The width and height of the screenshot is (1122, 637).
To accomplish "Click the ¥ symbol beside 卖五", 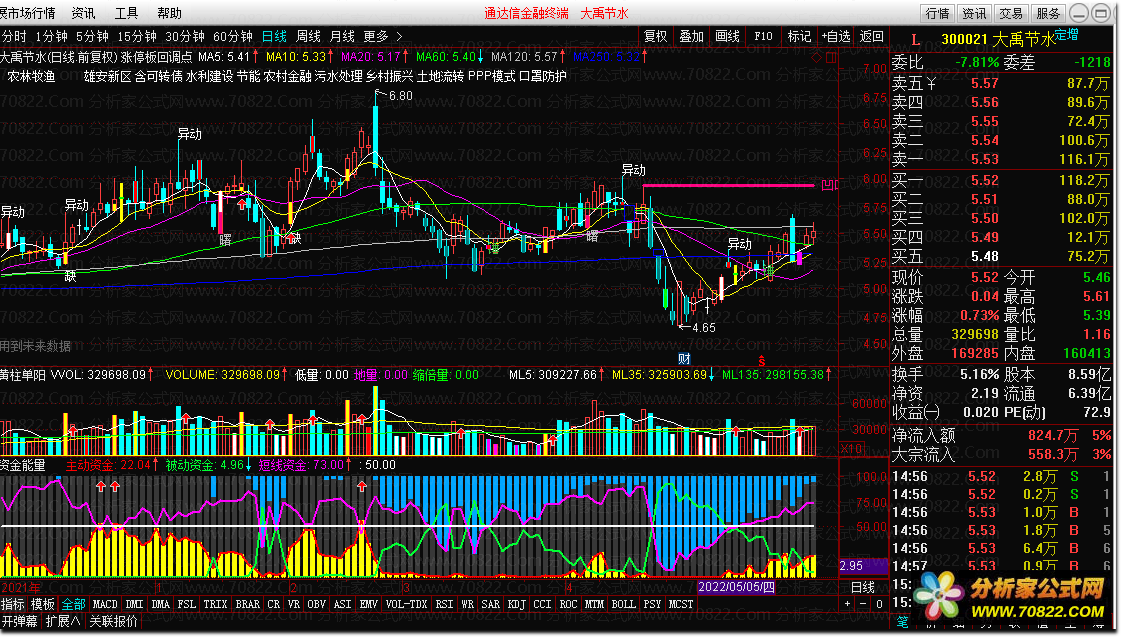I will pos(931,84).
